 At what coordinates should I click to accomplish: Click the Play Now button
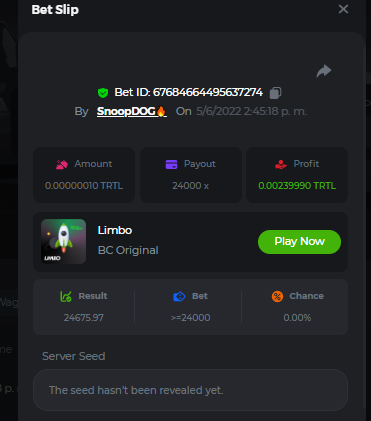pyautogui.click(x=299, y=242)
